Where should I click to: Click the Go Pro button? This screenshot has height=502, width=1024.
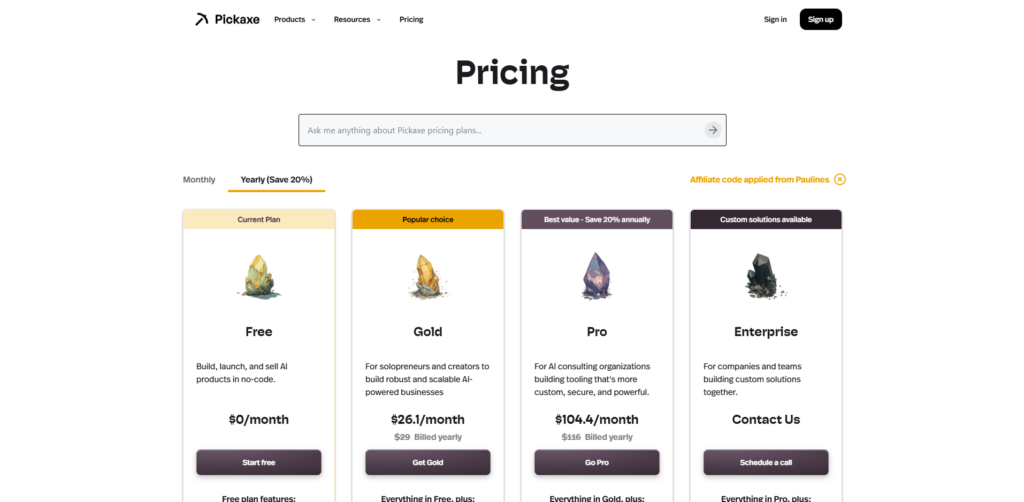pyautogui.click(x=597, y=462)
